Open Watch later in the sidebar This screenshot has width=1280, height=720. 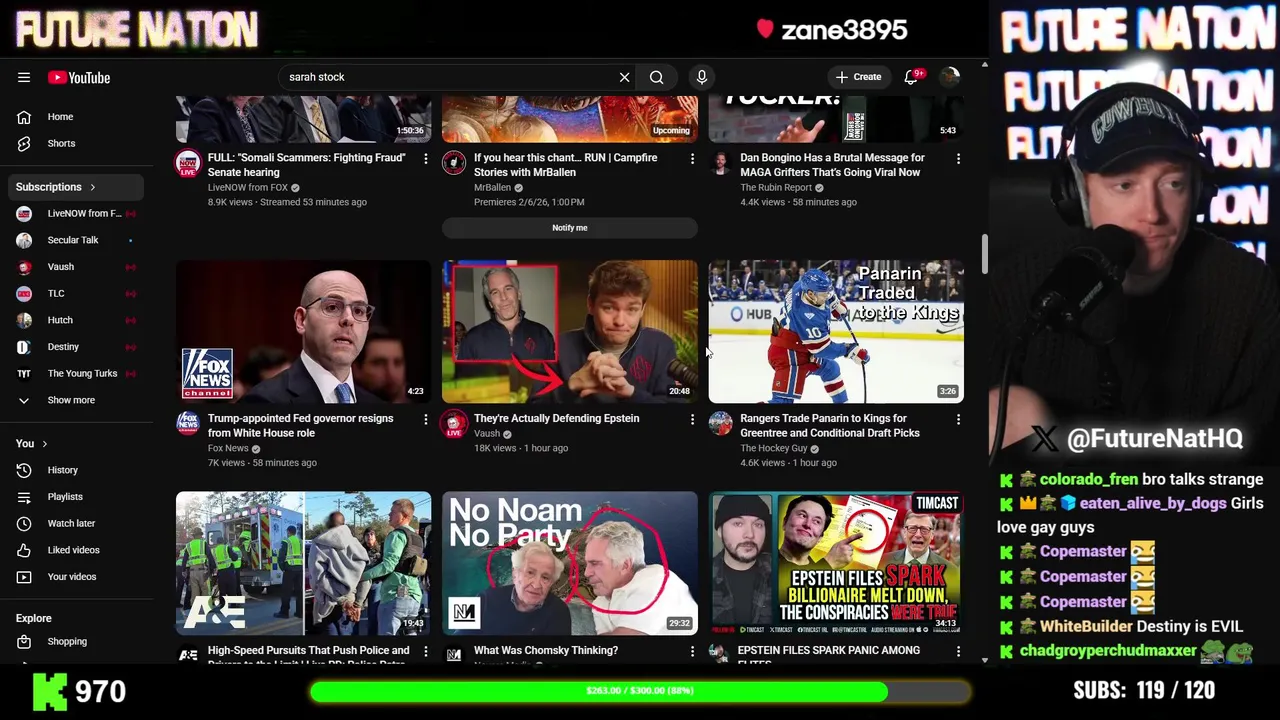(76, 523)
